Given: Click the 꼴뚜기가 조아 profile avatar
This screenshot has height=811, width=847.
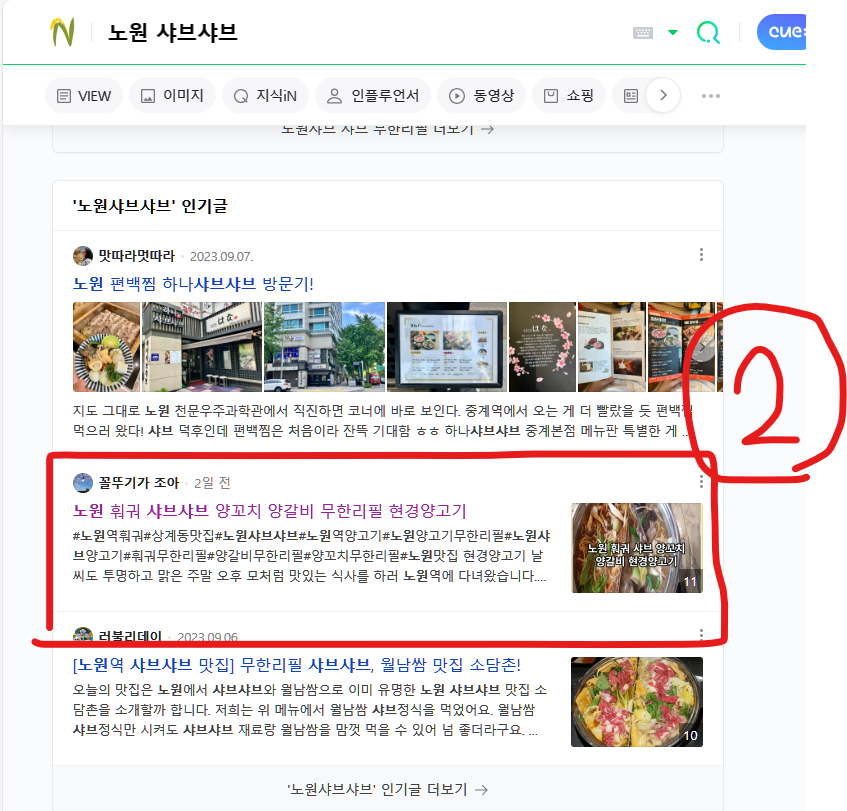Looking at the screenshot, I should [83, 482].
